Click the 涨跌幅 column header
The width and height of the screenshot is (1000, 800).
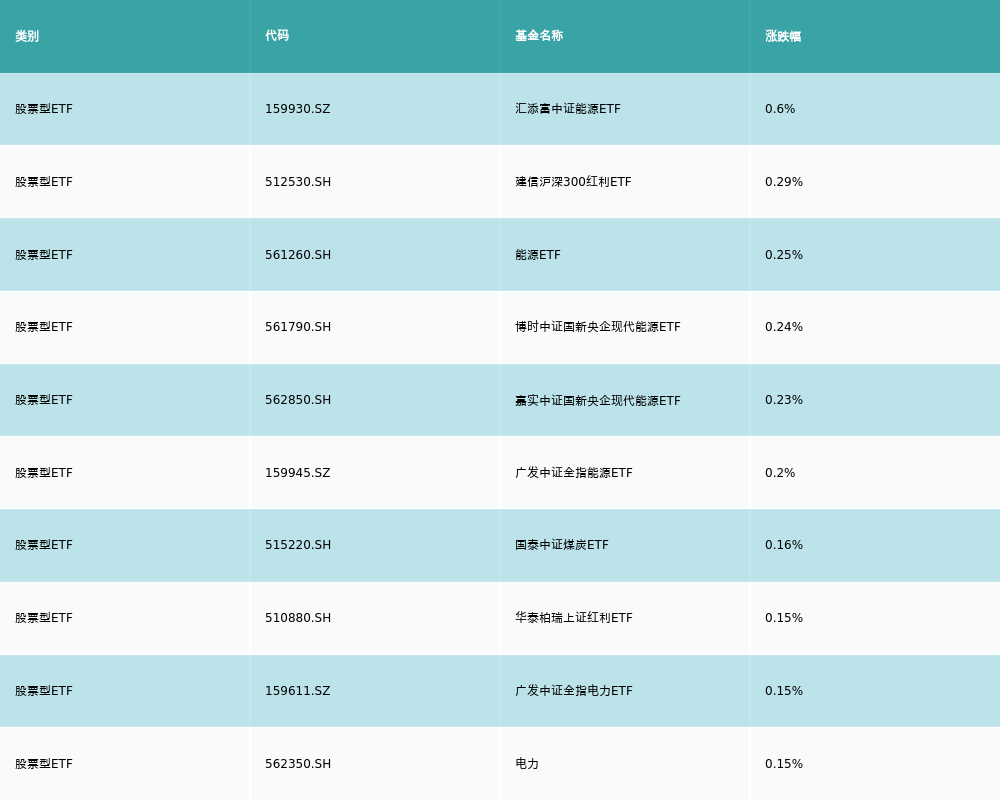point(783,36)
